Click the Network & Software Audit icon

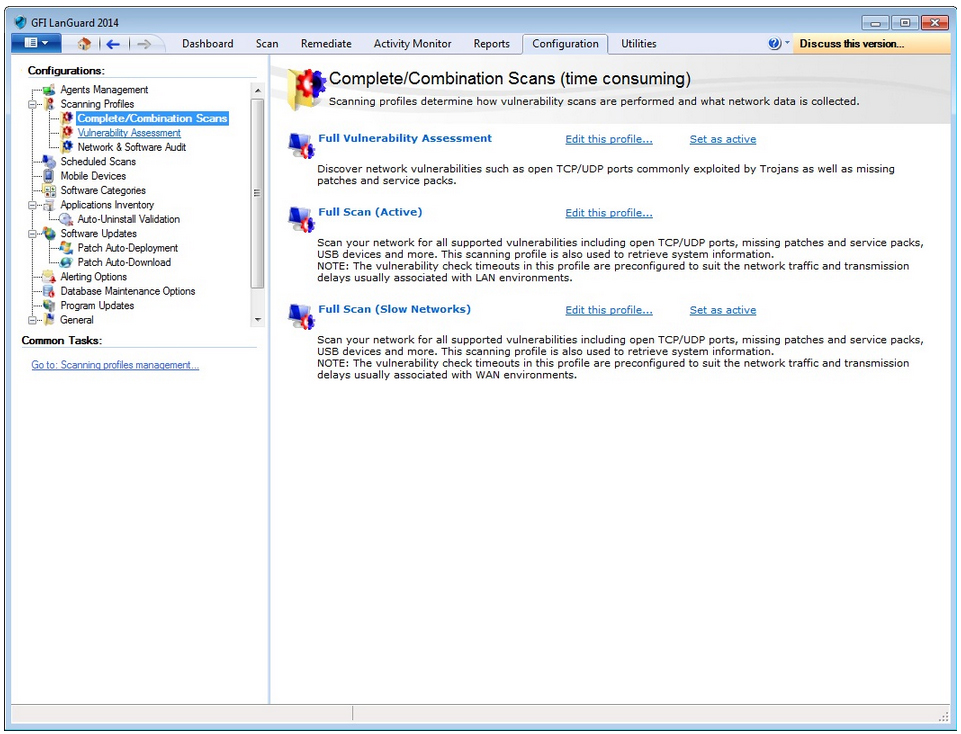click(67, 147)
